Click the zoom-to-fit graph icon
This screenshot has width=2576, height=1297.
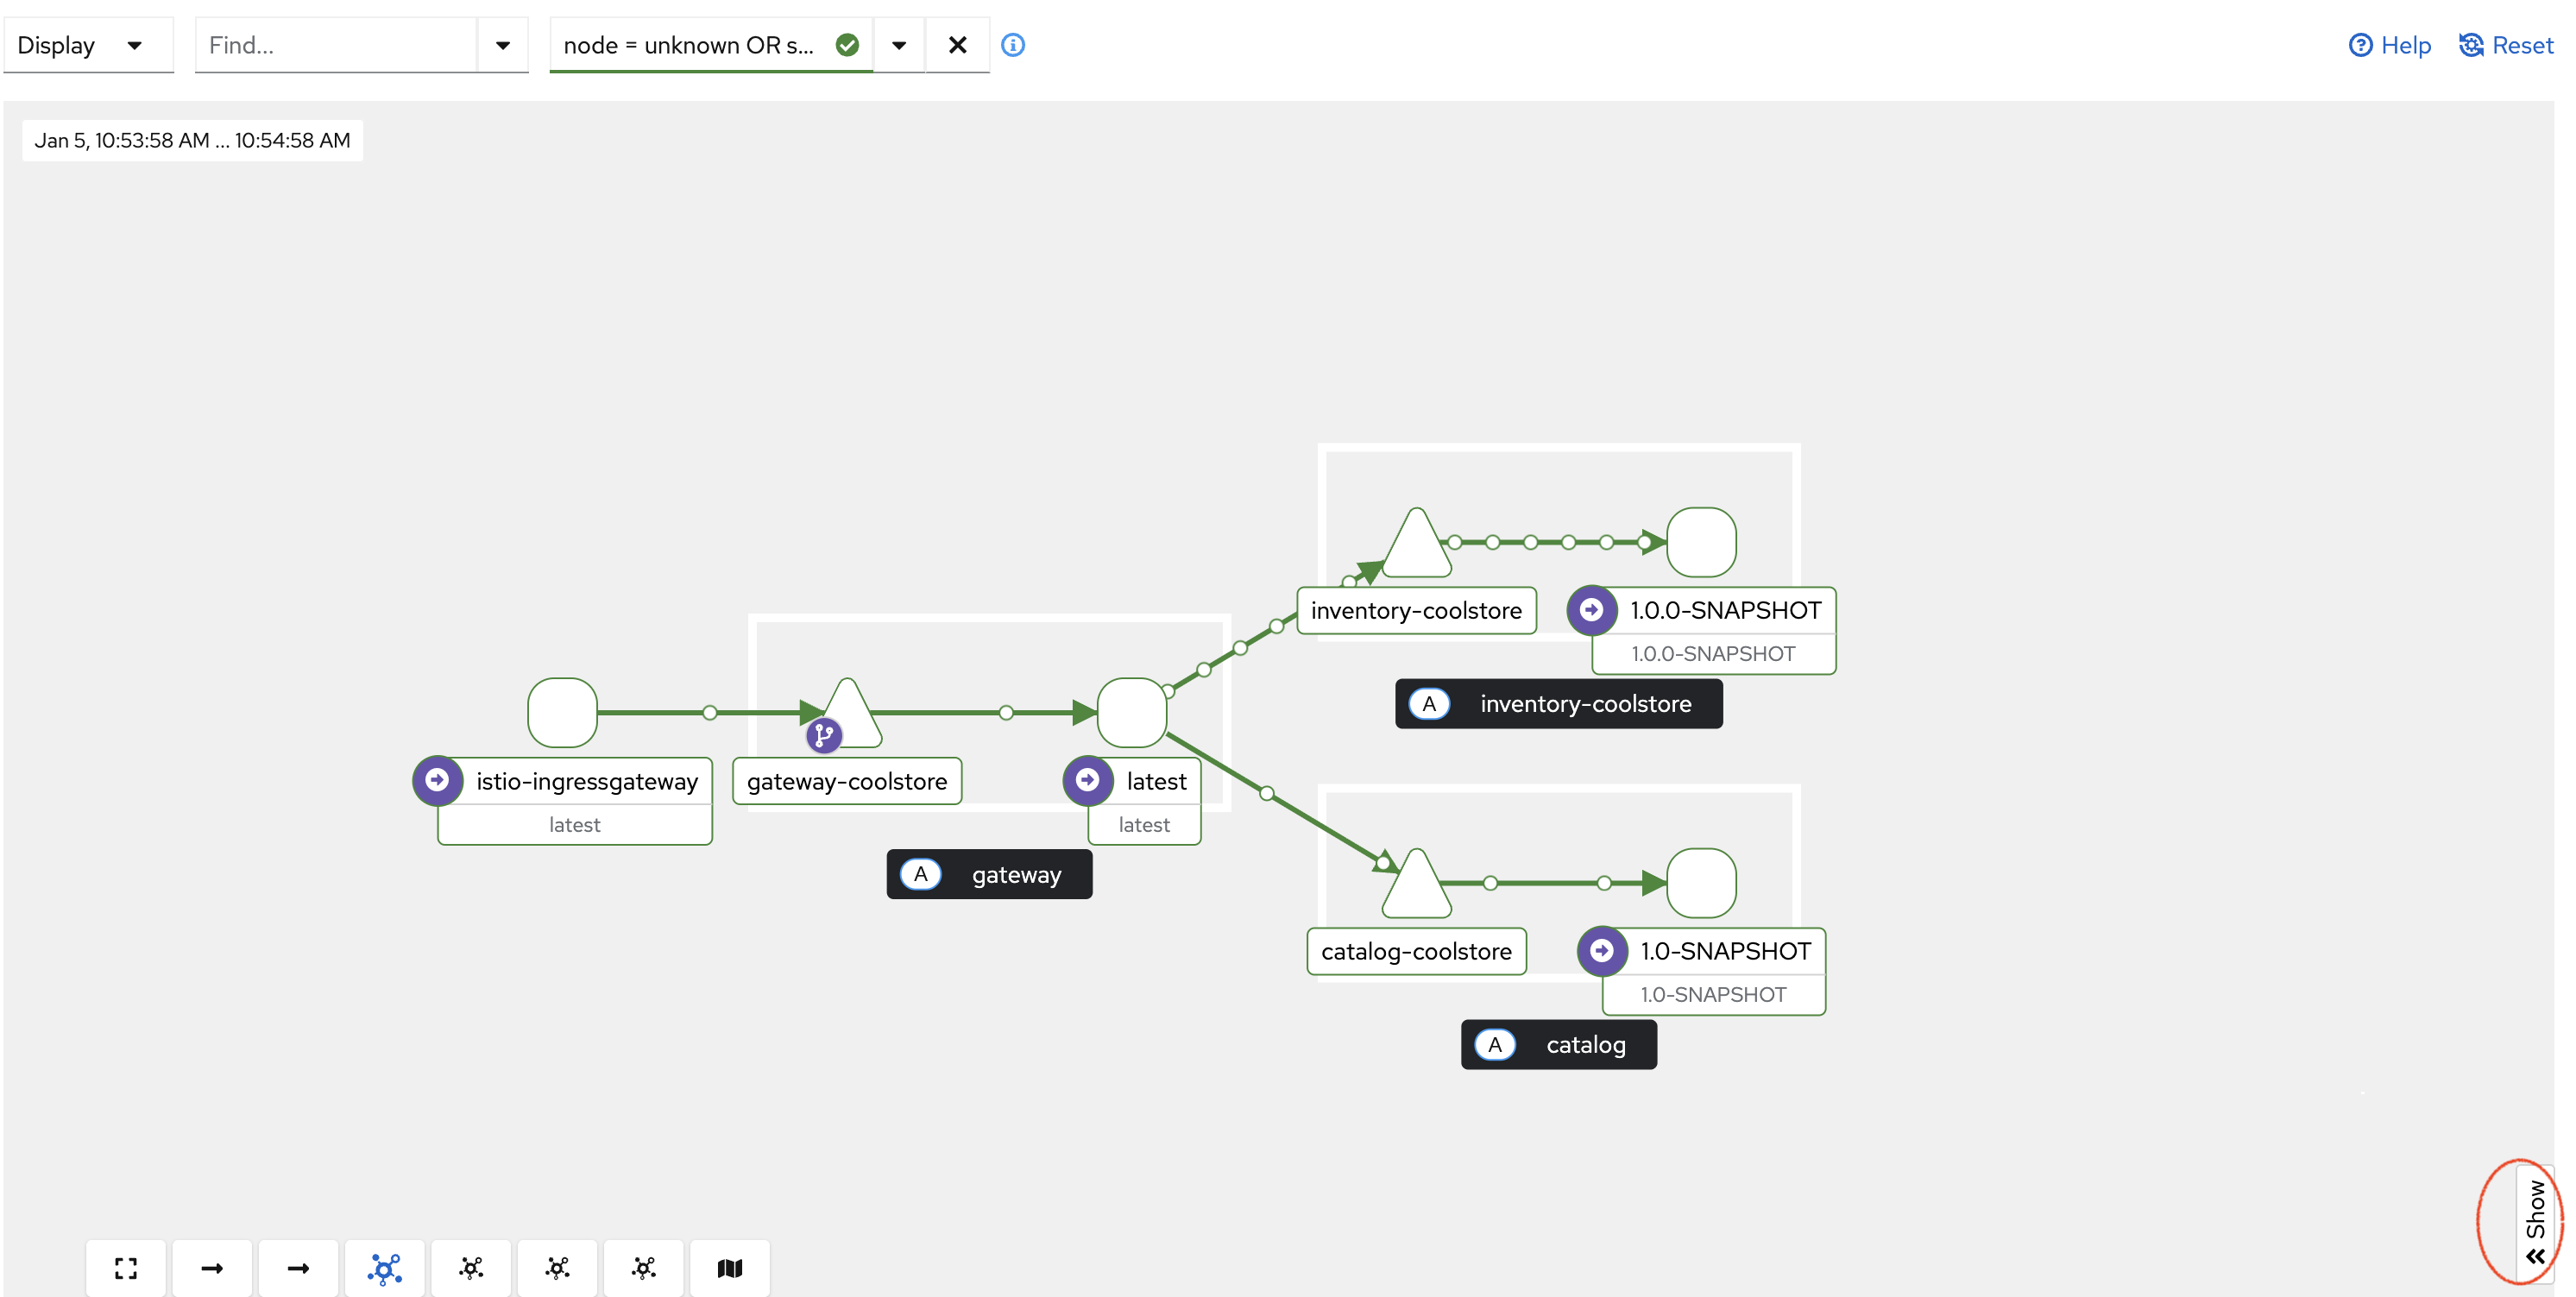pos(125,1268)
